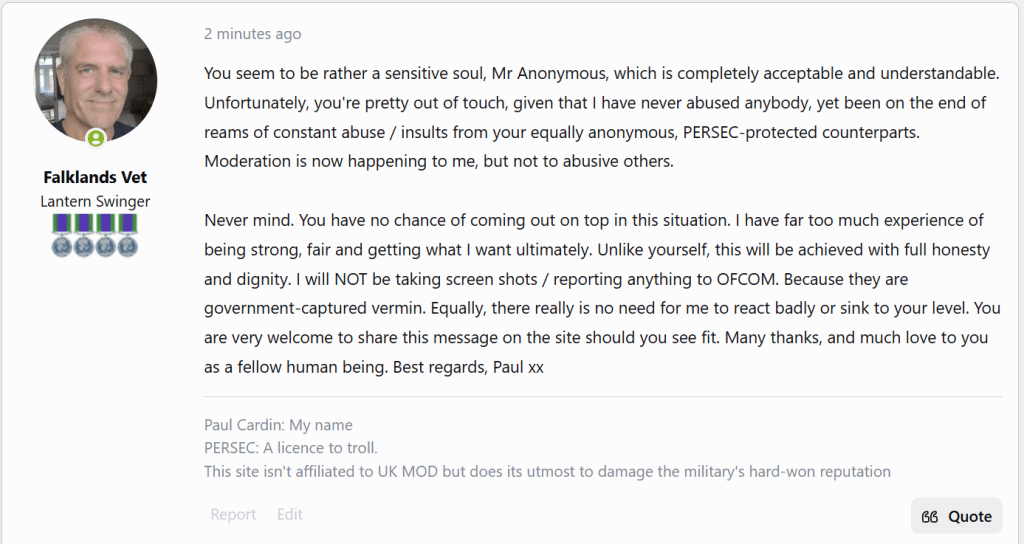The image size is (1024, 544).
Task: Click the third medal icon in the row
Action: tap(105, 234)
